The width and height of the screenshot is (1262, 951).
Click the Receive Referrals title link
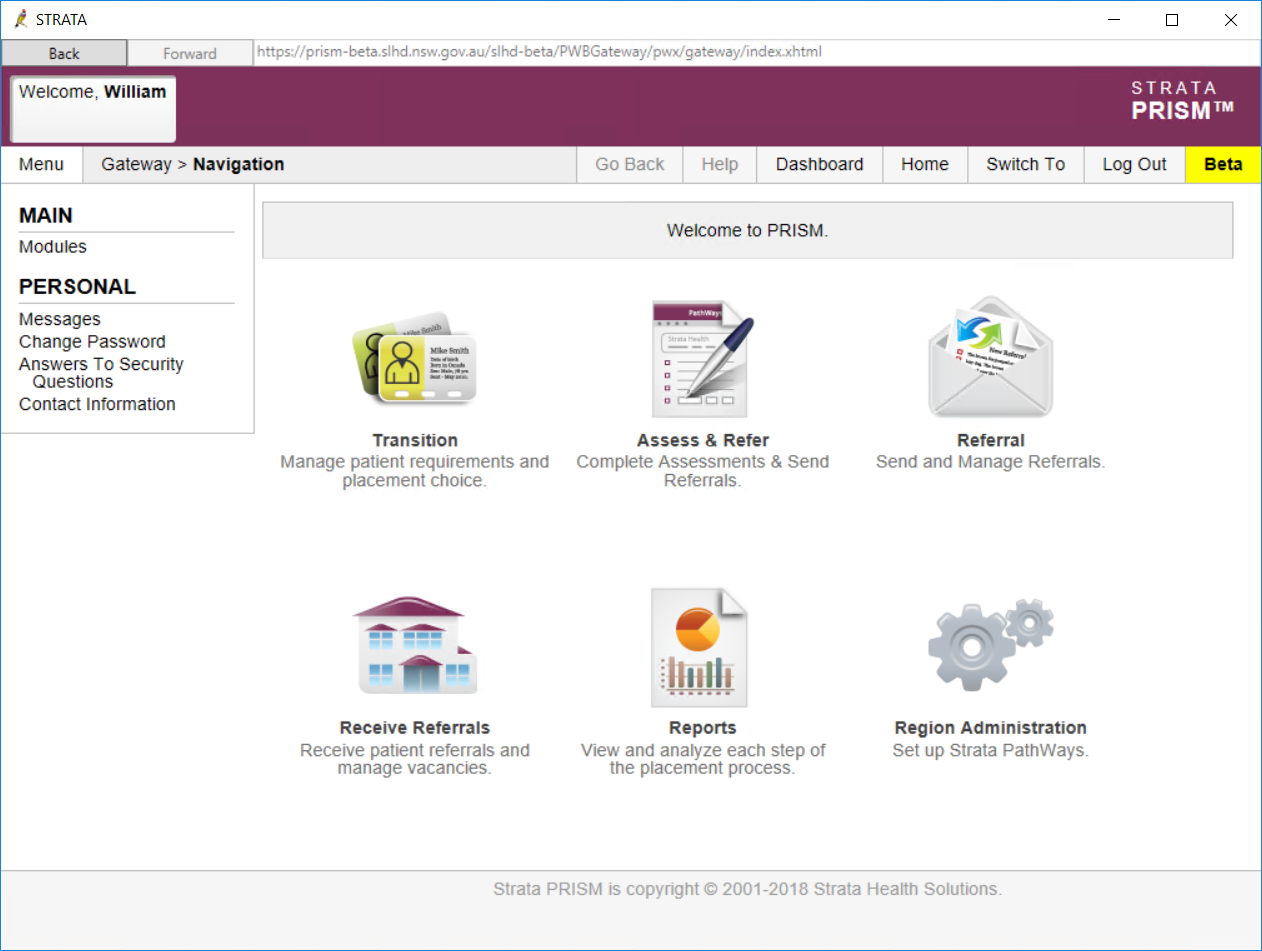(x=415, y=728)
